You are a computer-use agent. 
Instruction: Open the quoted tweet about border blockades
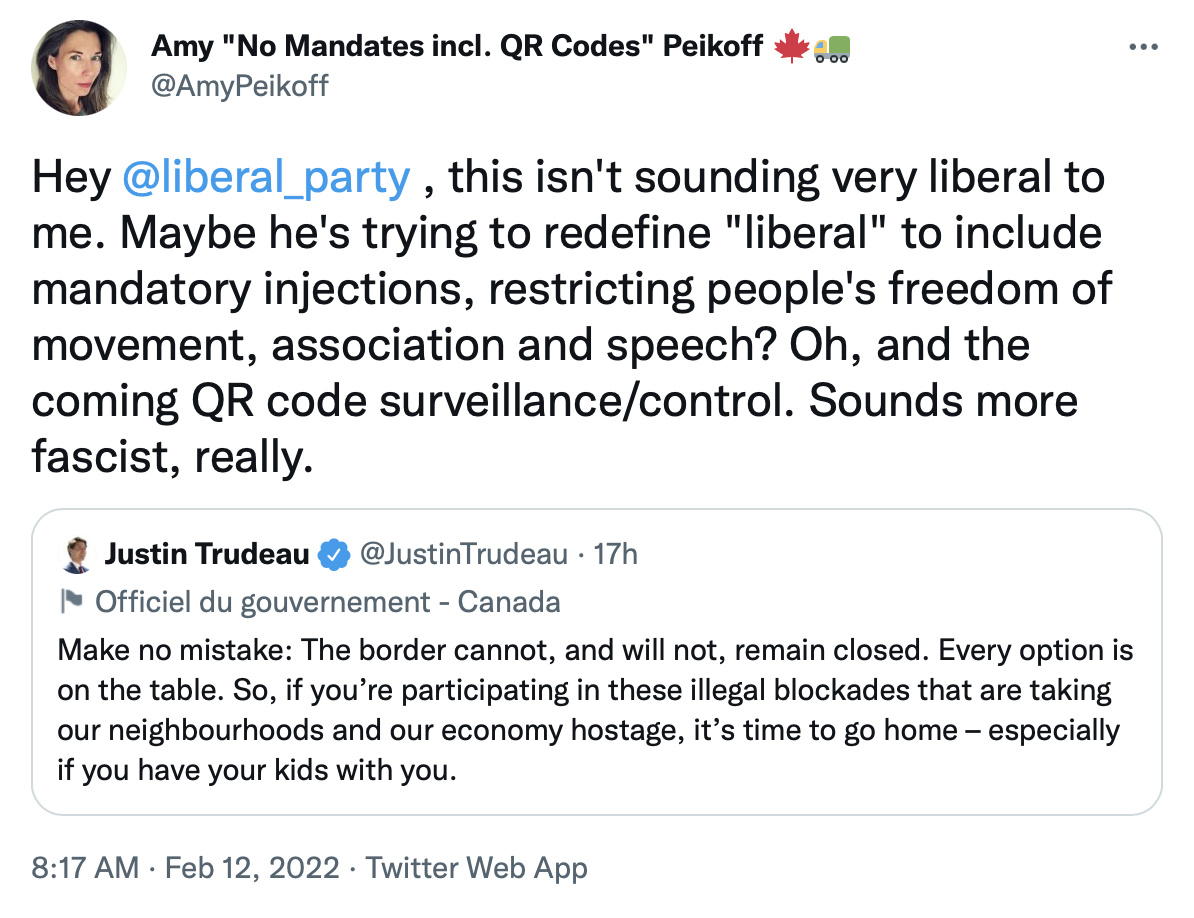point(596,661)
